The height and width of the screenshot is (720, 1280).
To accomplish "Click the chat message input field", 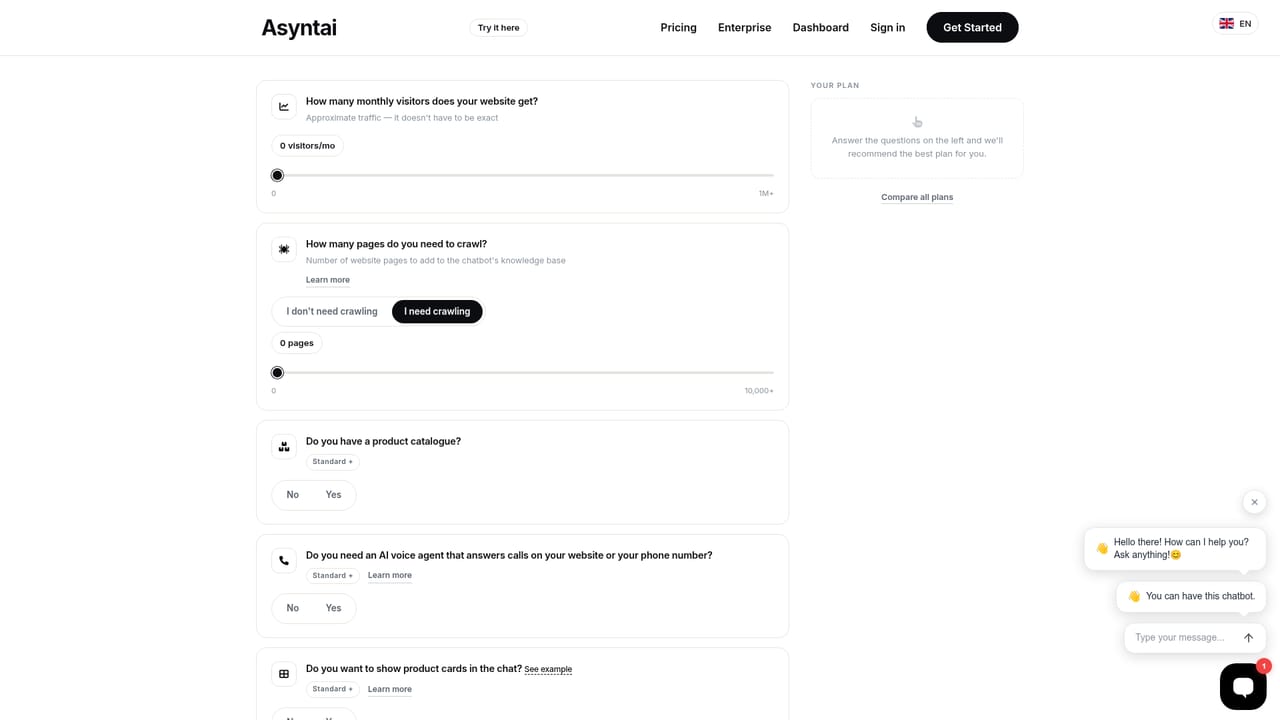I will (x=1181, y=638).
